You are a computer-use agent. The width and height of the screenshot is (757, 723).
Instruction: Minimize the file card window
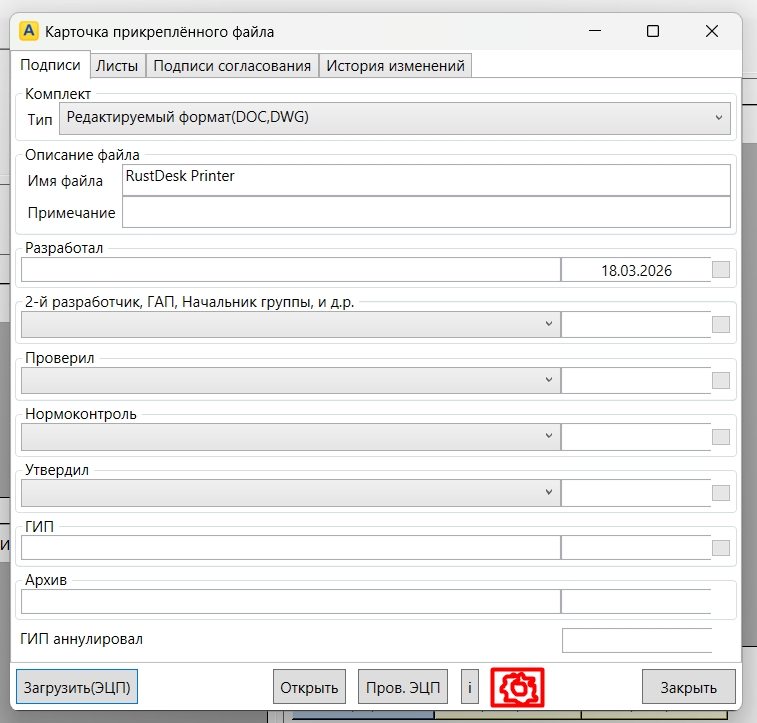(594, 31)
